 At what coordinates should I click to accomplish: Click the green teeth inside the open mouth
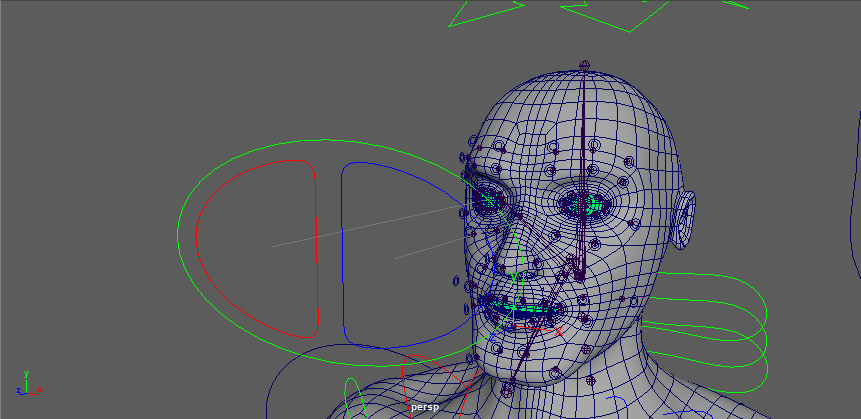point(520,308)
